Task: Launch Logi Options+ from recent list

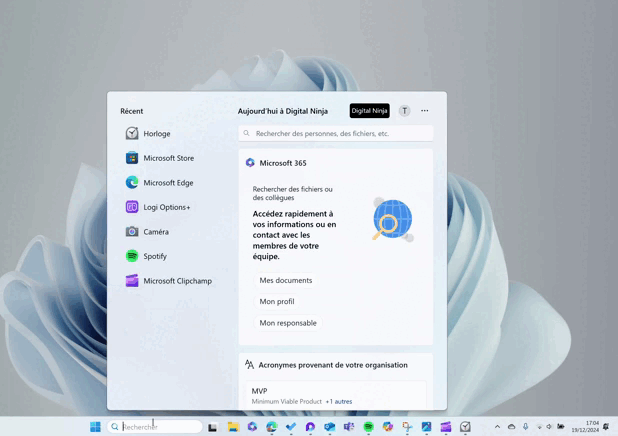Action: pyautogui.click(x=166, y=207)
